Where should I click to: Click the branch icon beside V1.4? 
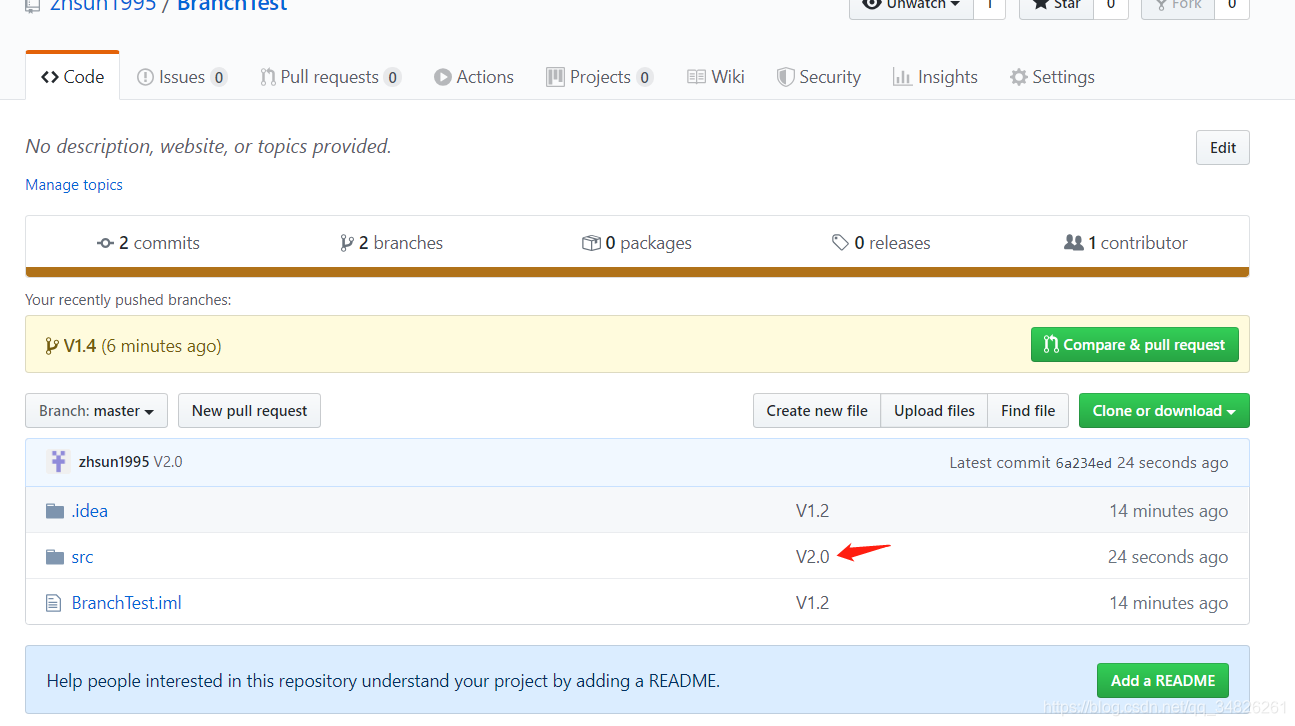tap(52, 346)
